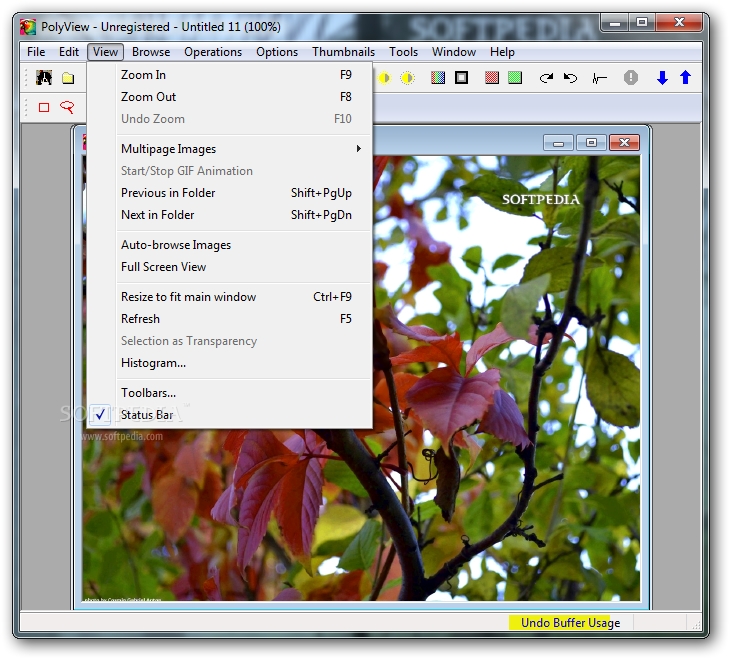Image resolution: width=730 pixels, height=659 pixels.
Task: Open the Thumbnails menu
Action: 344,52
